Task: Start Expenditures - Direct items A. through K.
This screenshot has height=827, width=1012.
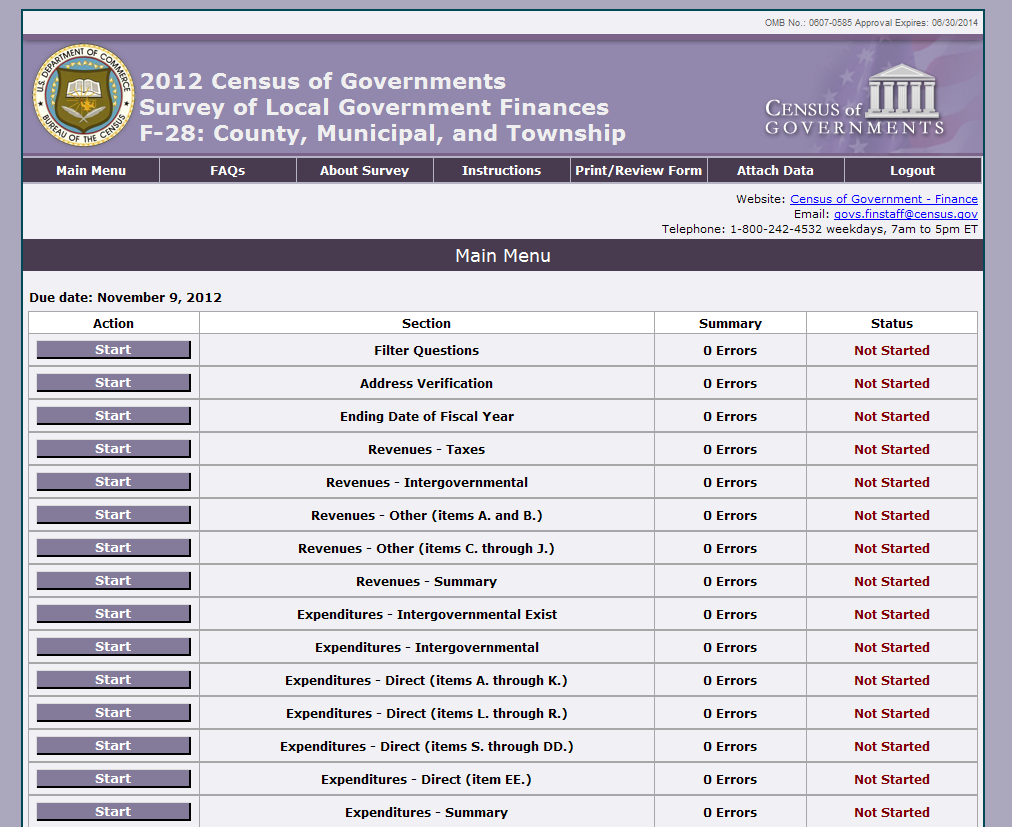Action: click(x=114, y=680)
